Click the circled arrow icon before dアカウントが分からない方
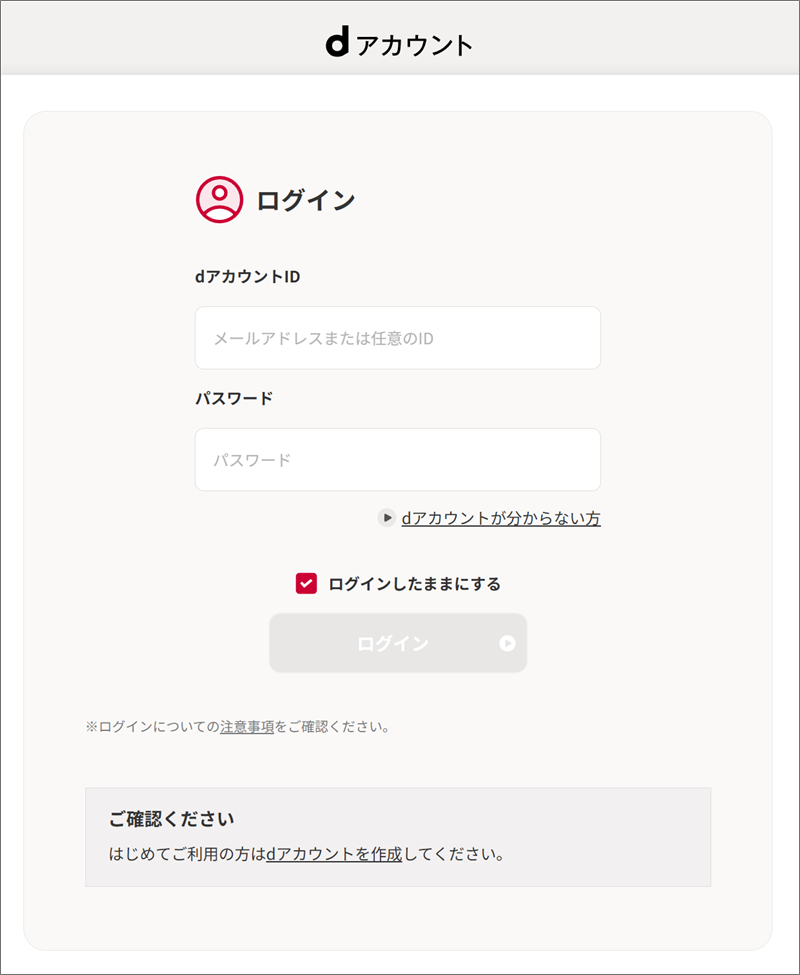The height and width of the screenshot is (975, 800). coord(387,517)
